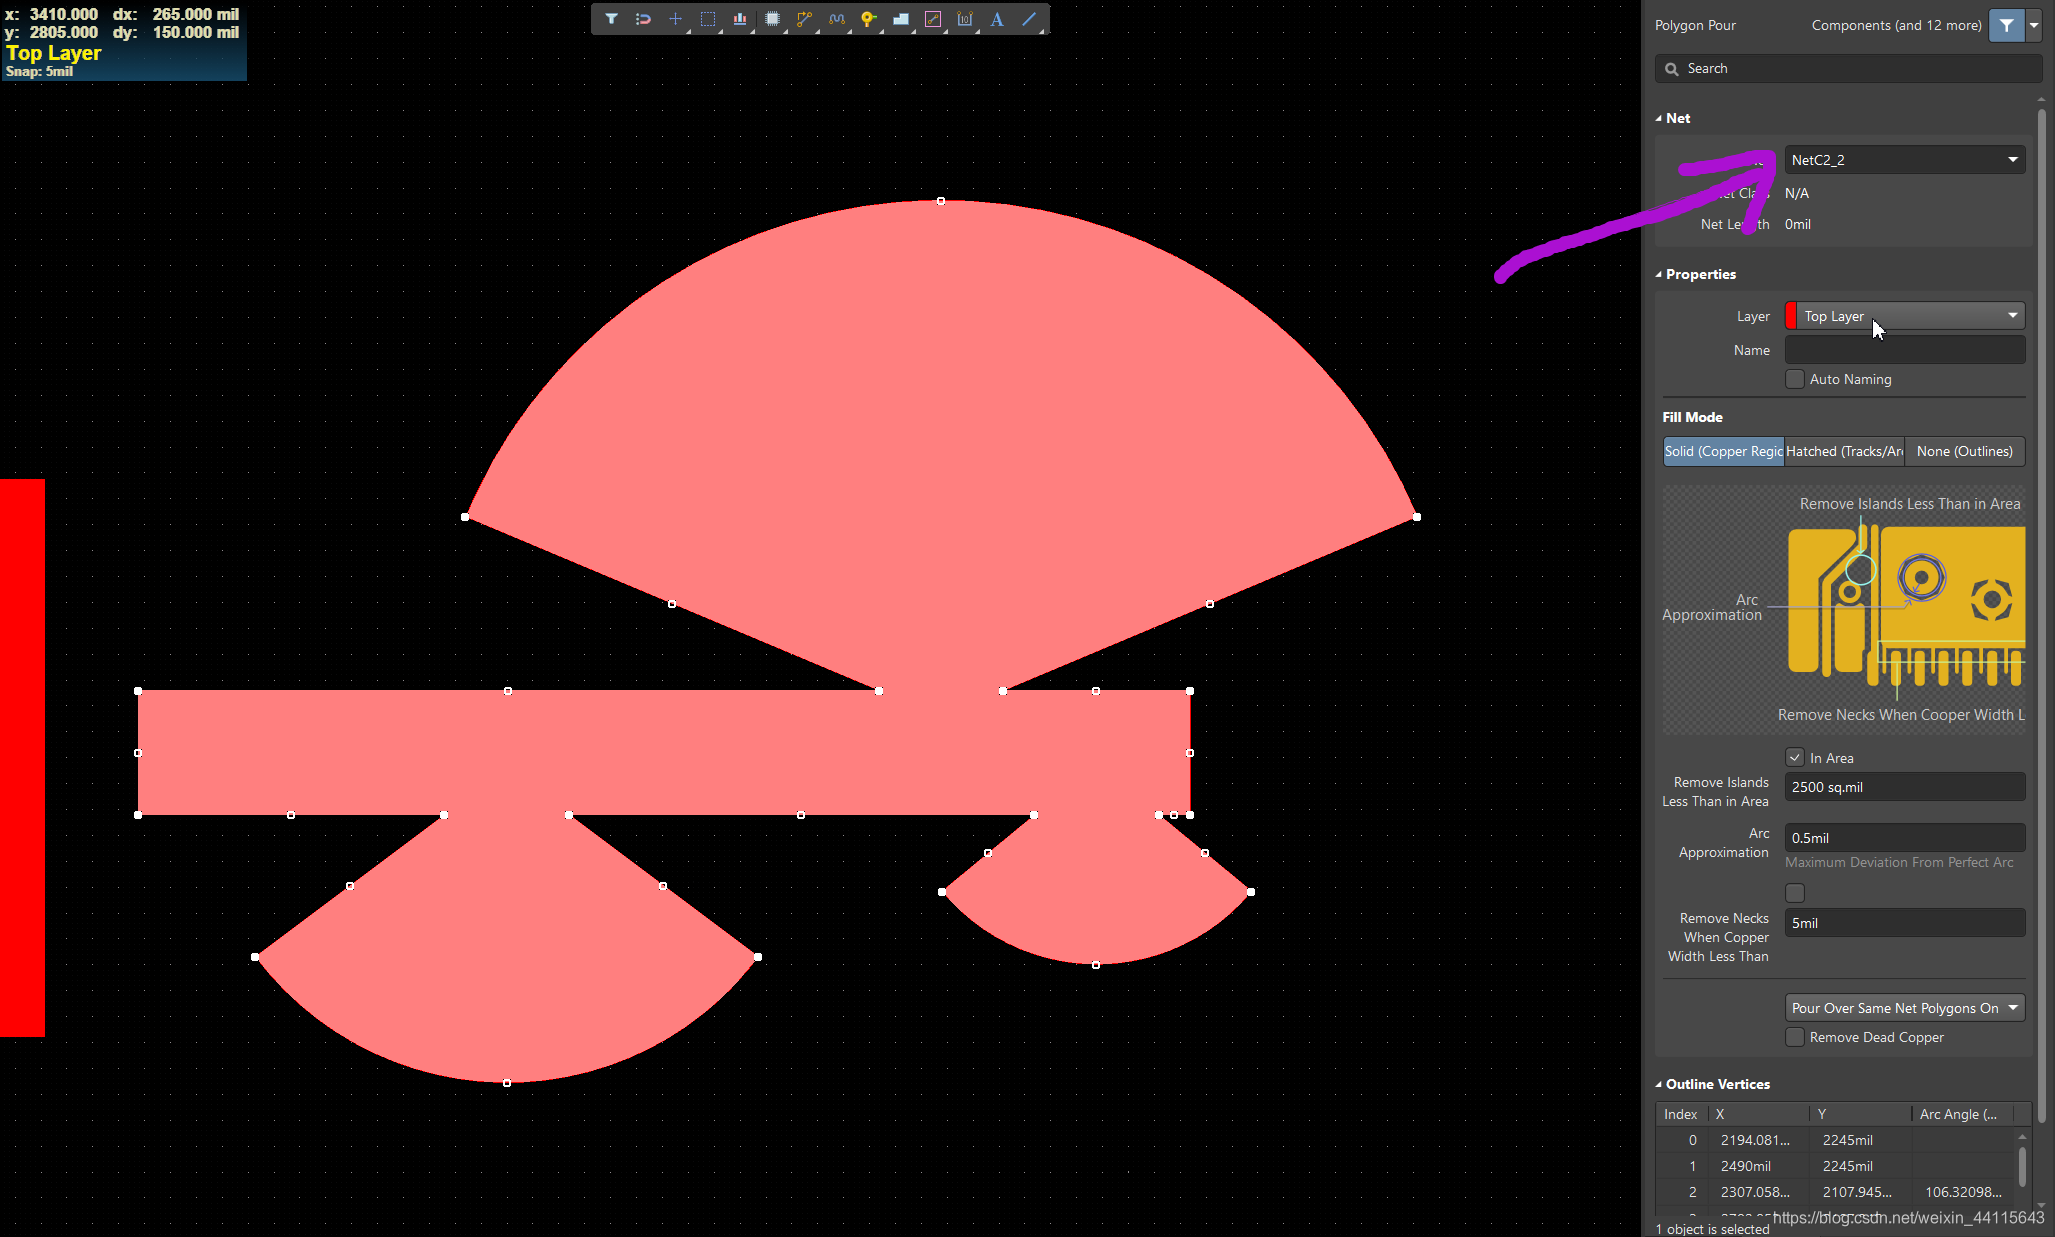Collapse the Outline Vertices section

click(1659, 1084)
